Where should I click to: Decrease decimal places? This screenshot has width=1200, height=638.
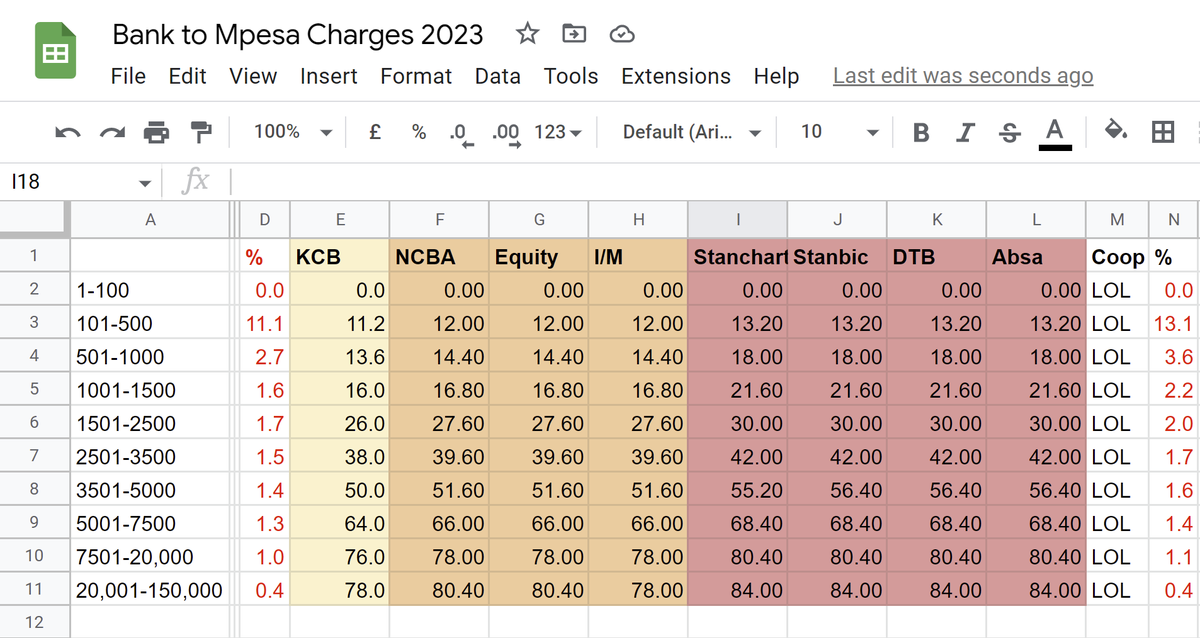(x=461, y=133)
